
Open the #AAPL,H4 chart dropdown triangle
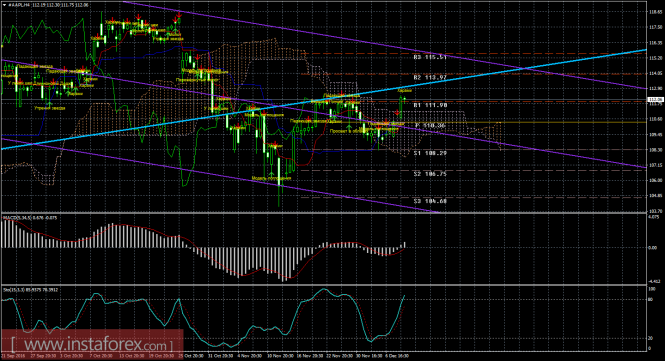tap(4, 5)
